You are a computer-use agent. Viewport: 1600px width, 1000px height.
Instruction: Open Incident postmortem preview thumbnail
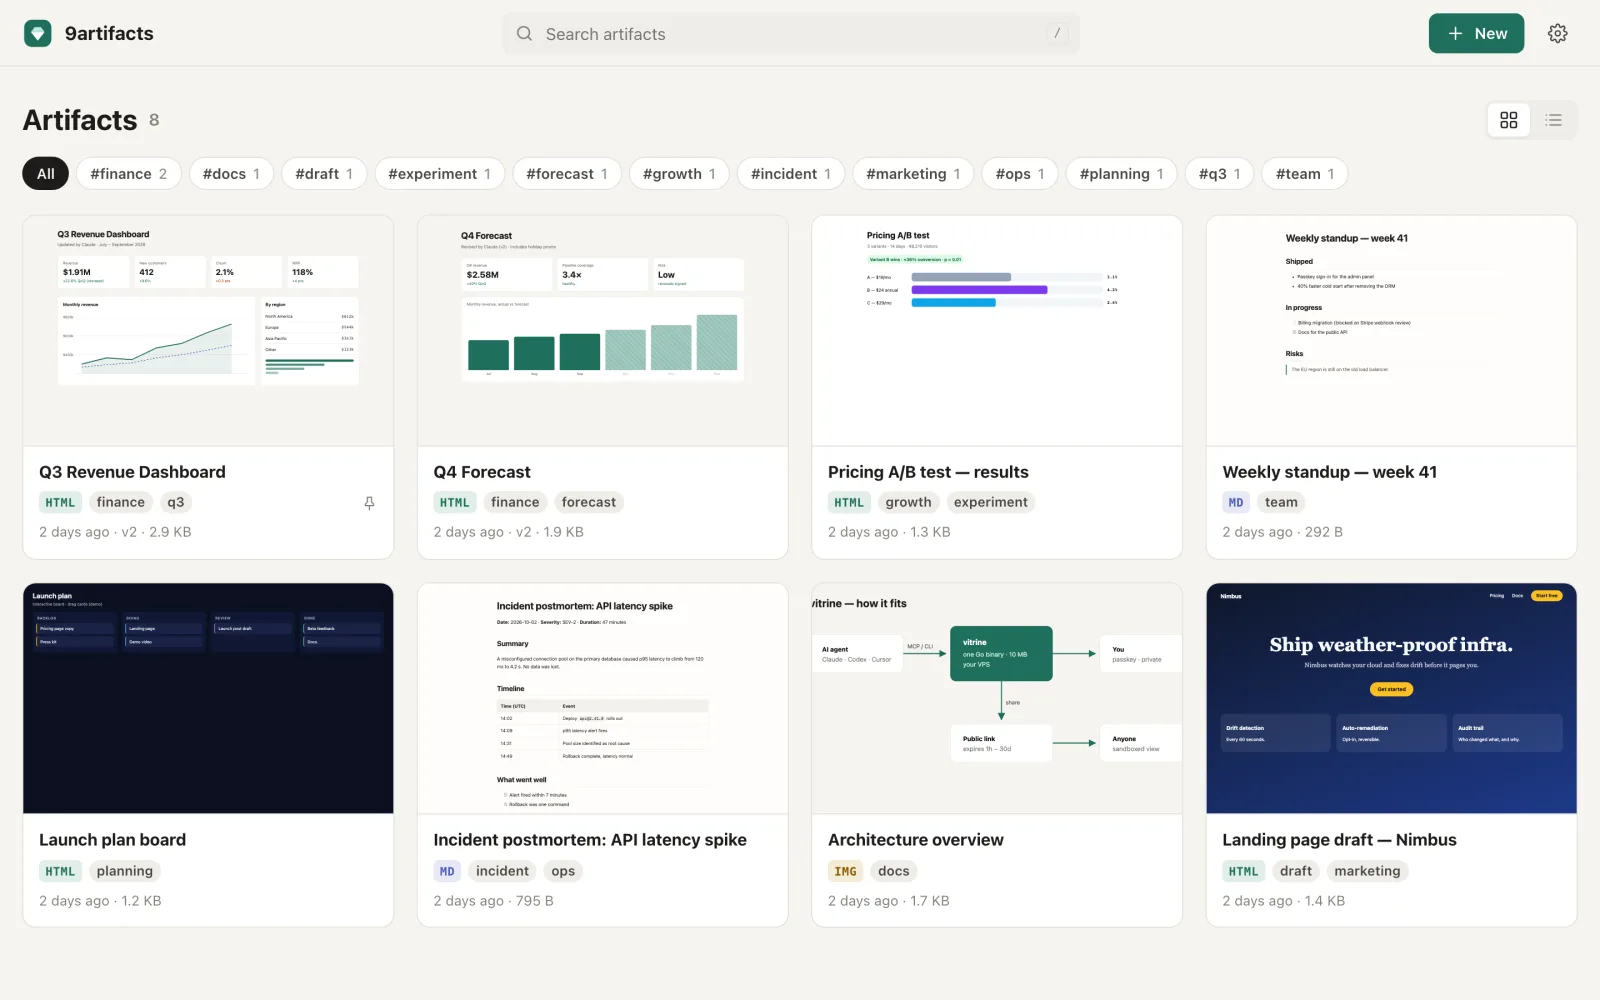click(x=603, y=699)
